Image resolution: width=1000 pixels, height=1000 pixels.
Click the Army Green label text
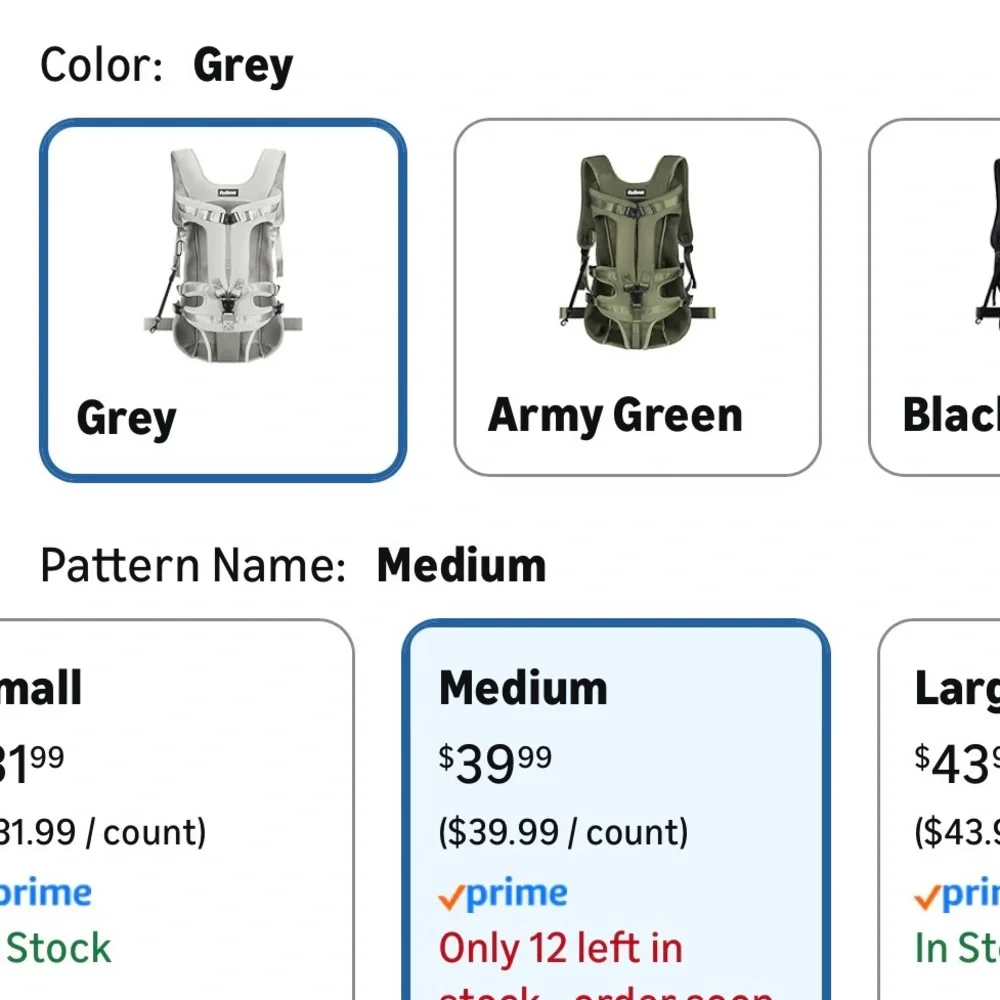615,415
